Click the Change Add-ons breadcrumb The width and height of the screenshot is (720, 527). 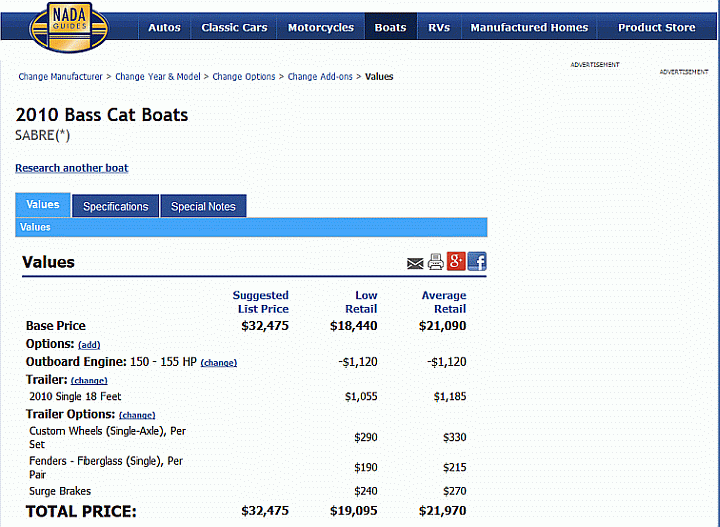point(320,77)
